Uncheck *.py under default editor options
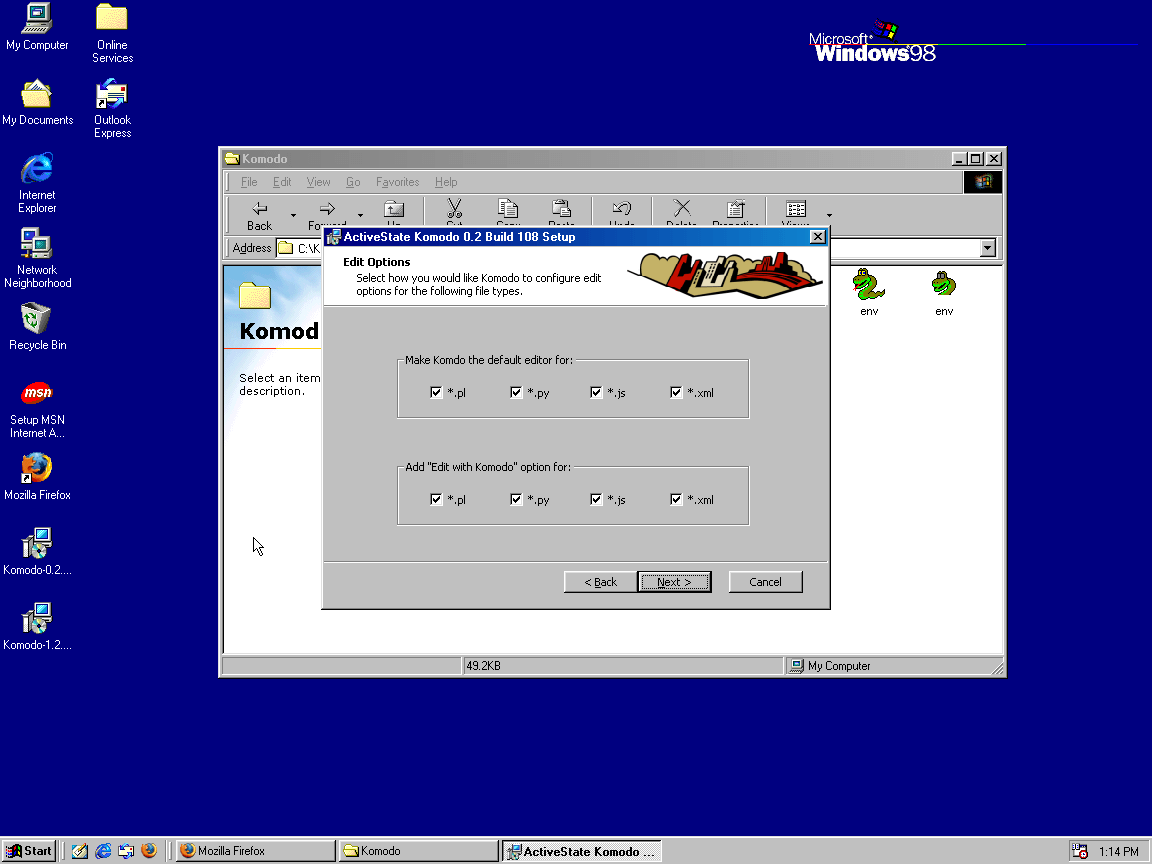 coord(516,392)
